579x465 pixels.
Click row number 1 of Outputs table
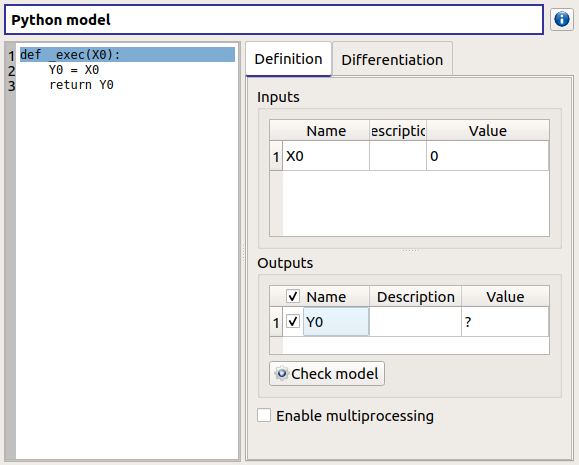(276, 322)
